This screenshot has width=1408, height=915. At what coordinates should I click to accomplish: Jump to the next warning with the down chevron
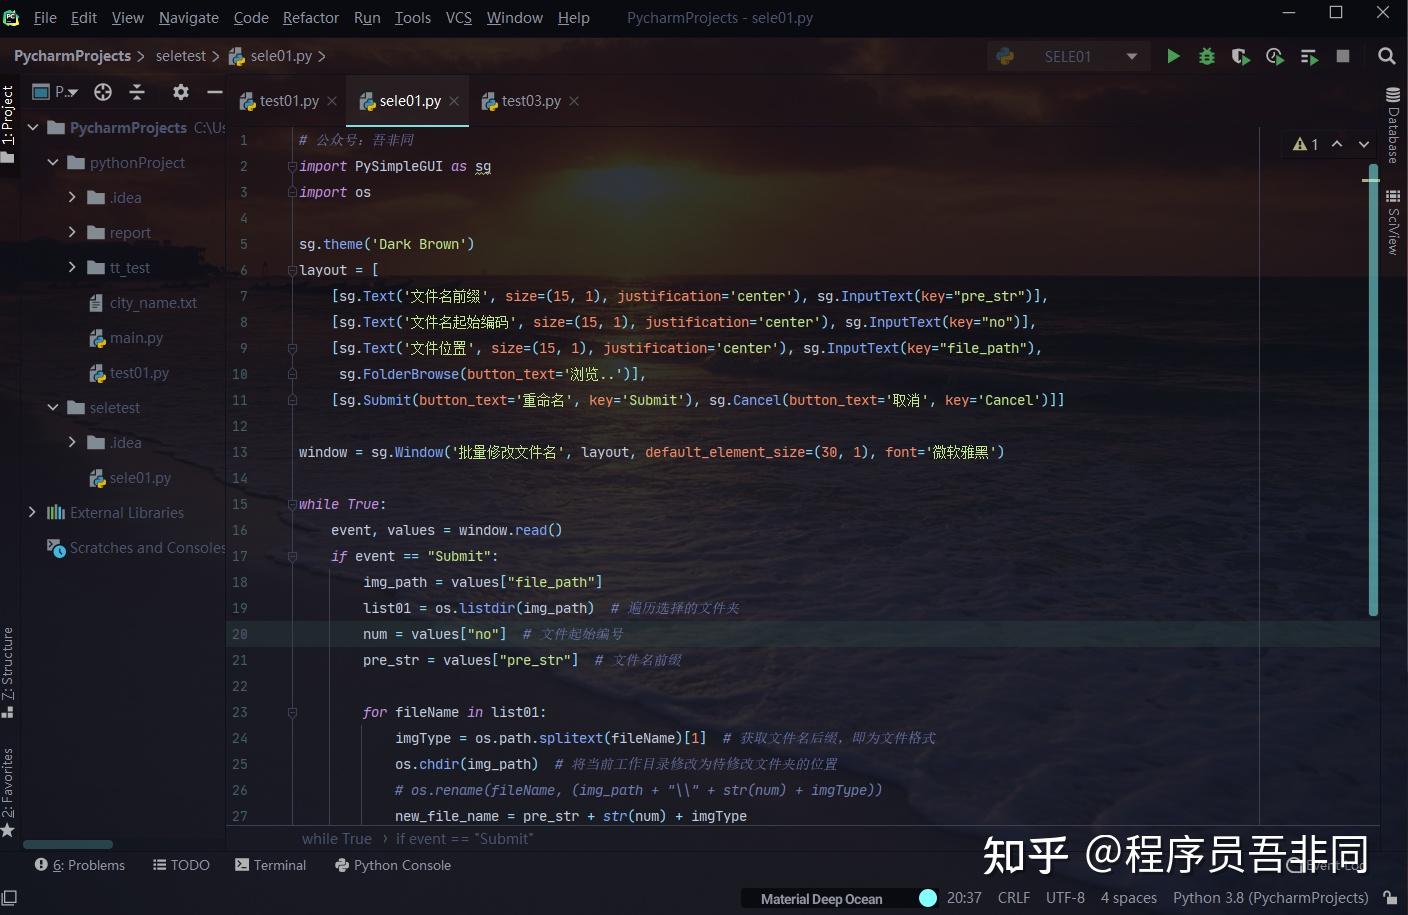(x=1363, y=144)
